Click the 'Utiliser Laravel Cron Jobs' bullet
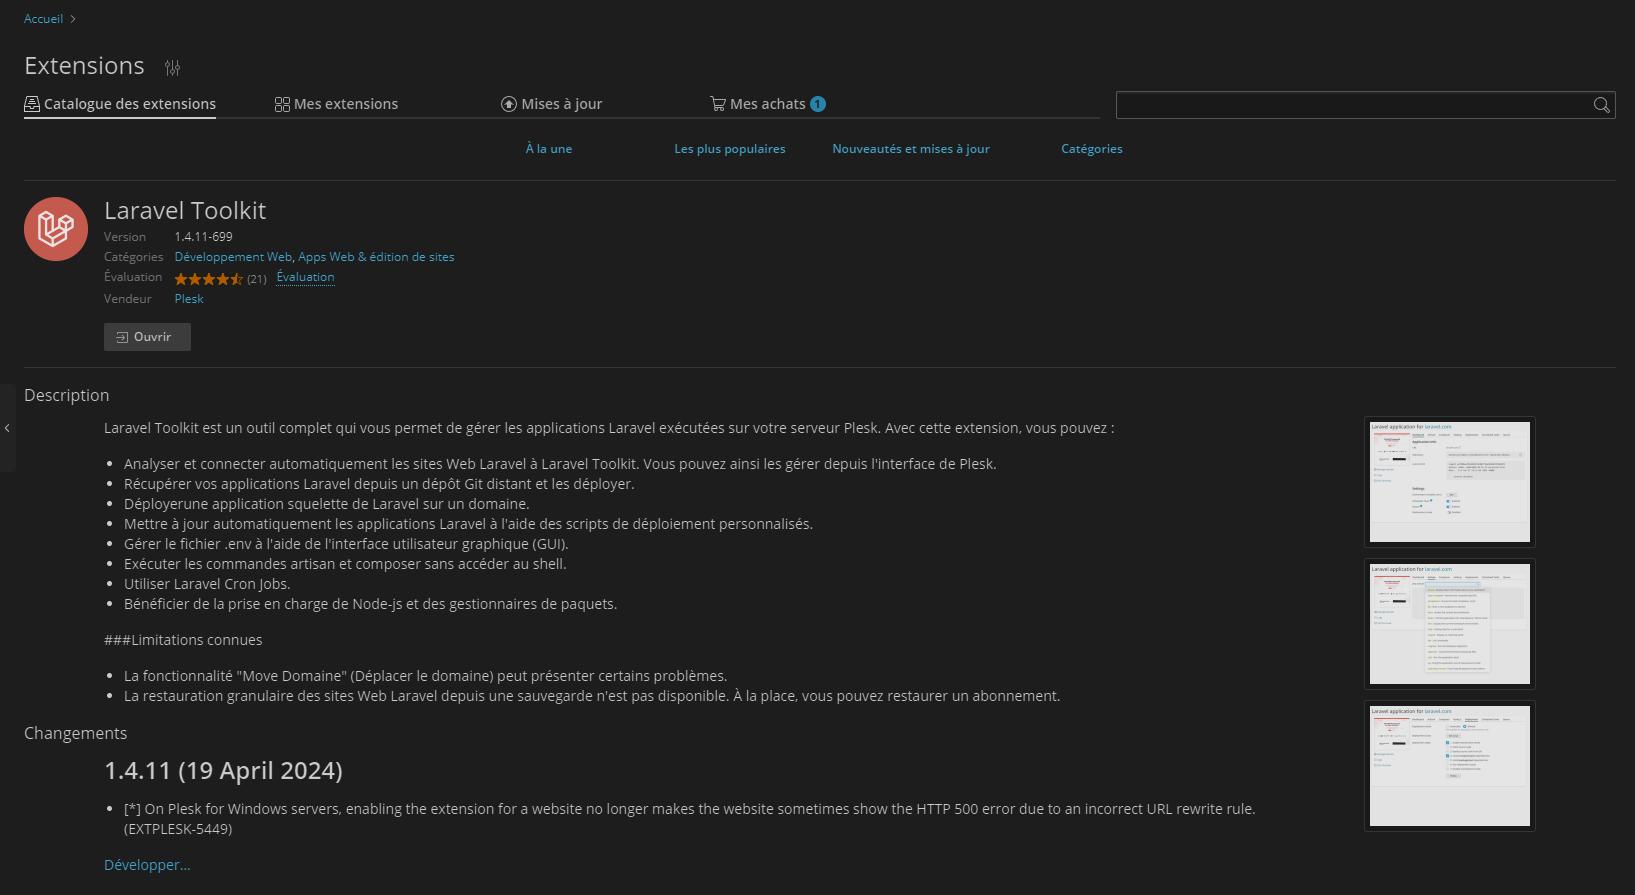 [x=207, y=584]
